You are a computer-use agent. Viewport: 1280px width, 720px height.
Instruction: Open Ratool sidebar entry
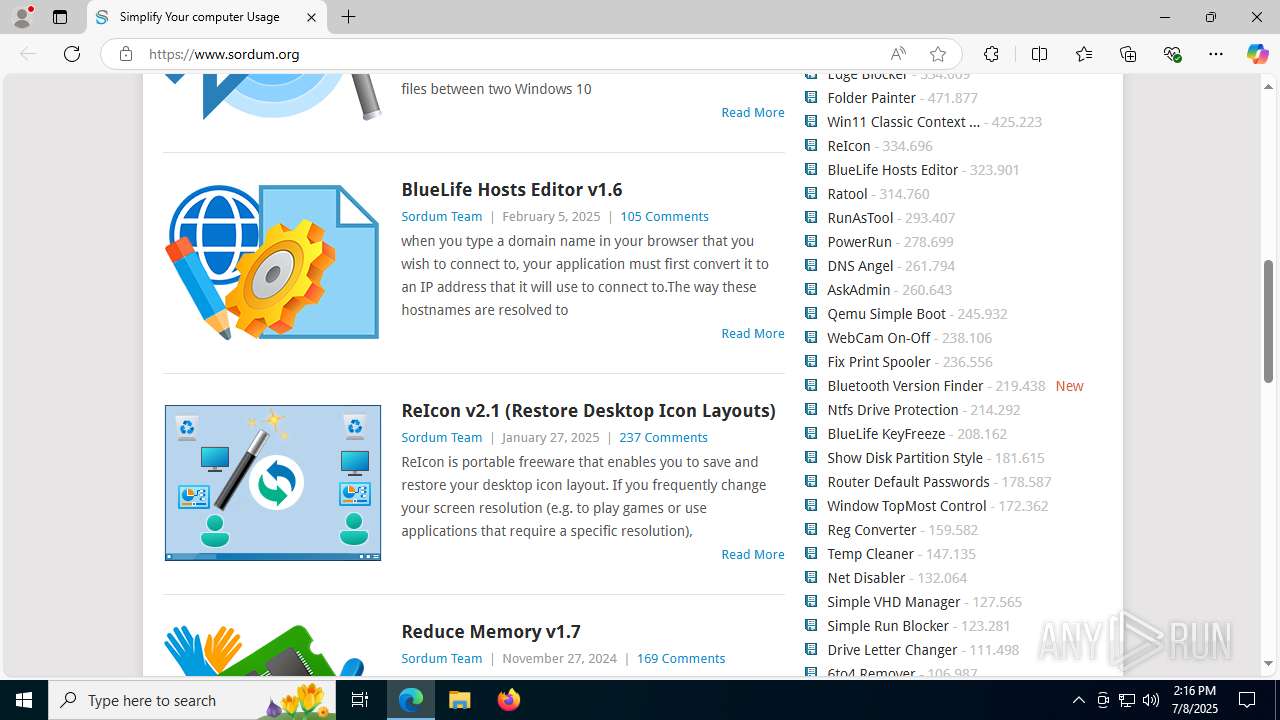point(847,193)
